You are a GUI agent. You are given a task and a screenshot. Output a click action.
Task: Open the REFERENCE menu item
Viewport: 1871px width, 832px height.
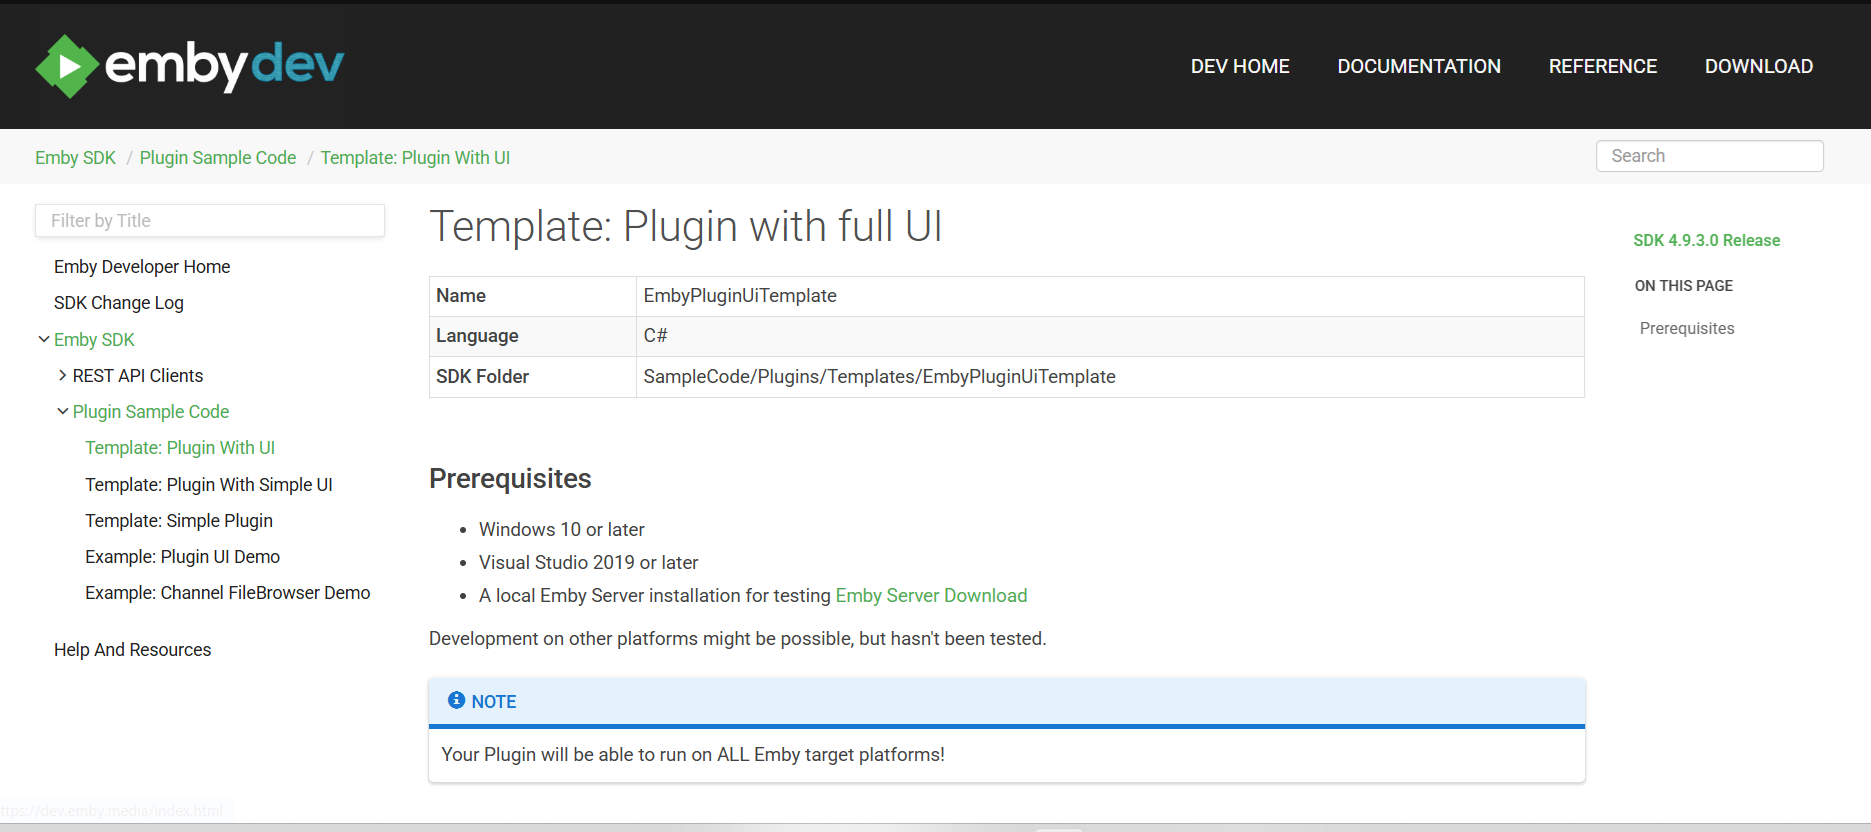[1602, 66]
